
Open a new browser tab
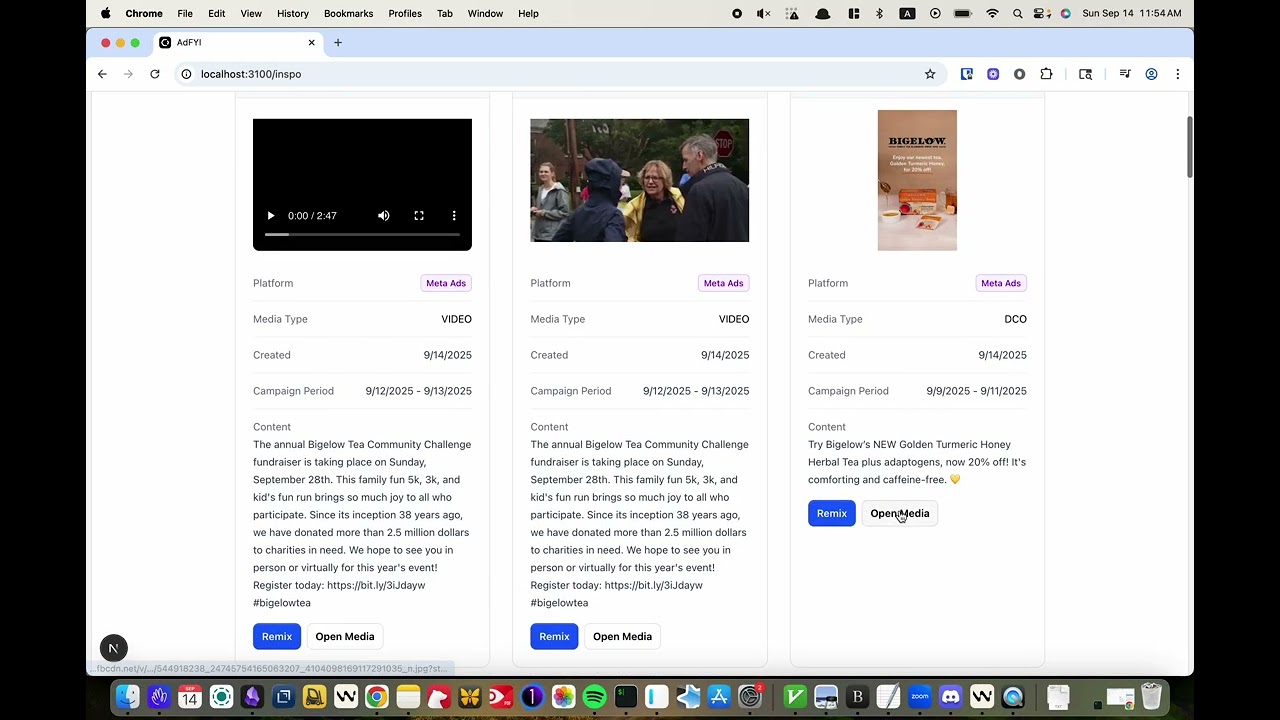point(338,42)
